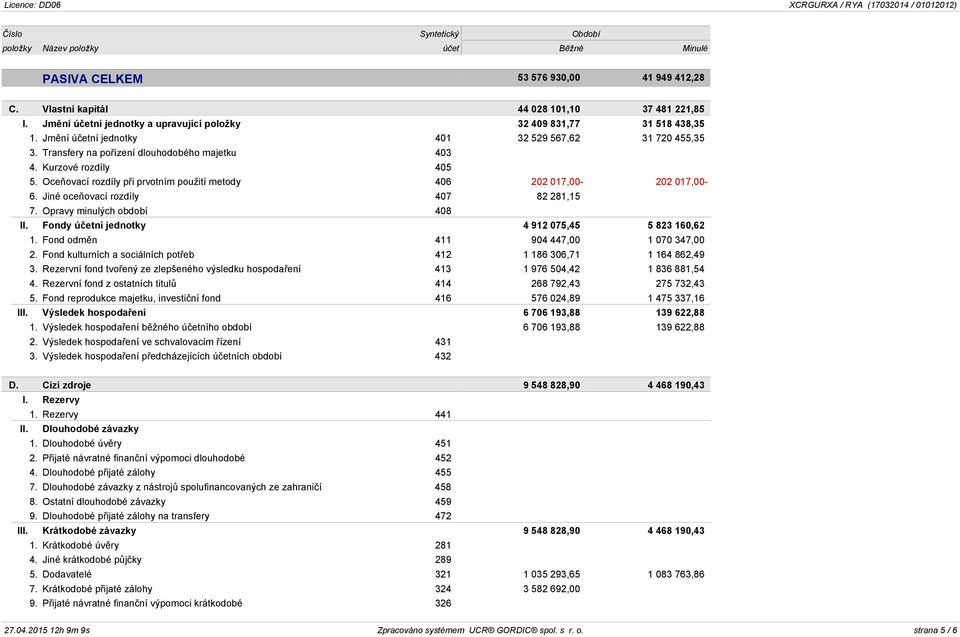
Task: Click account number 432
Action: coord(443,356)
